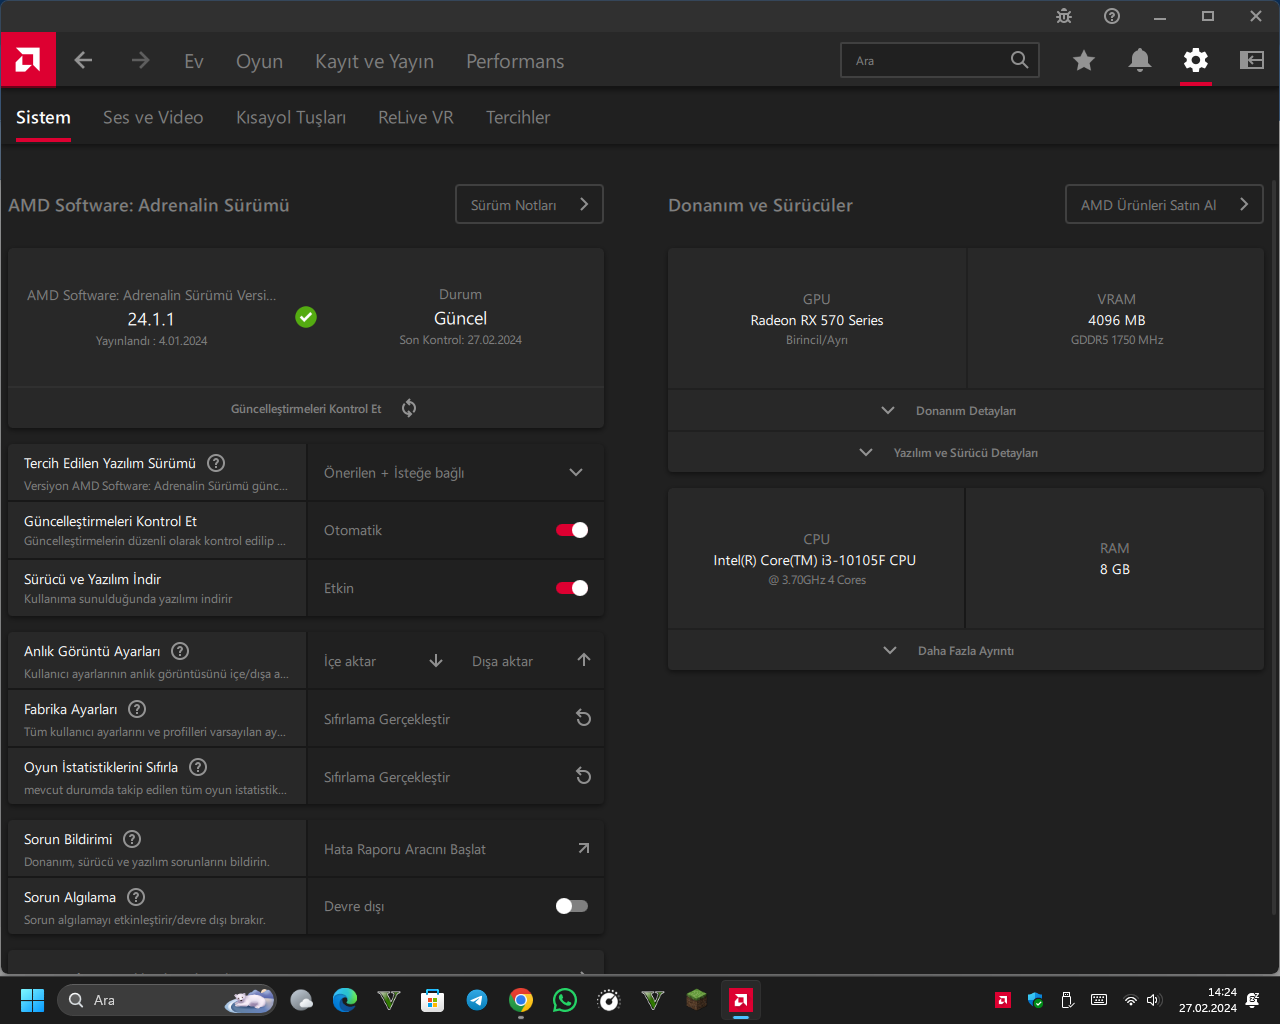
Task: Open the Performans menu
Action: point(515,61)
